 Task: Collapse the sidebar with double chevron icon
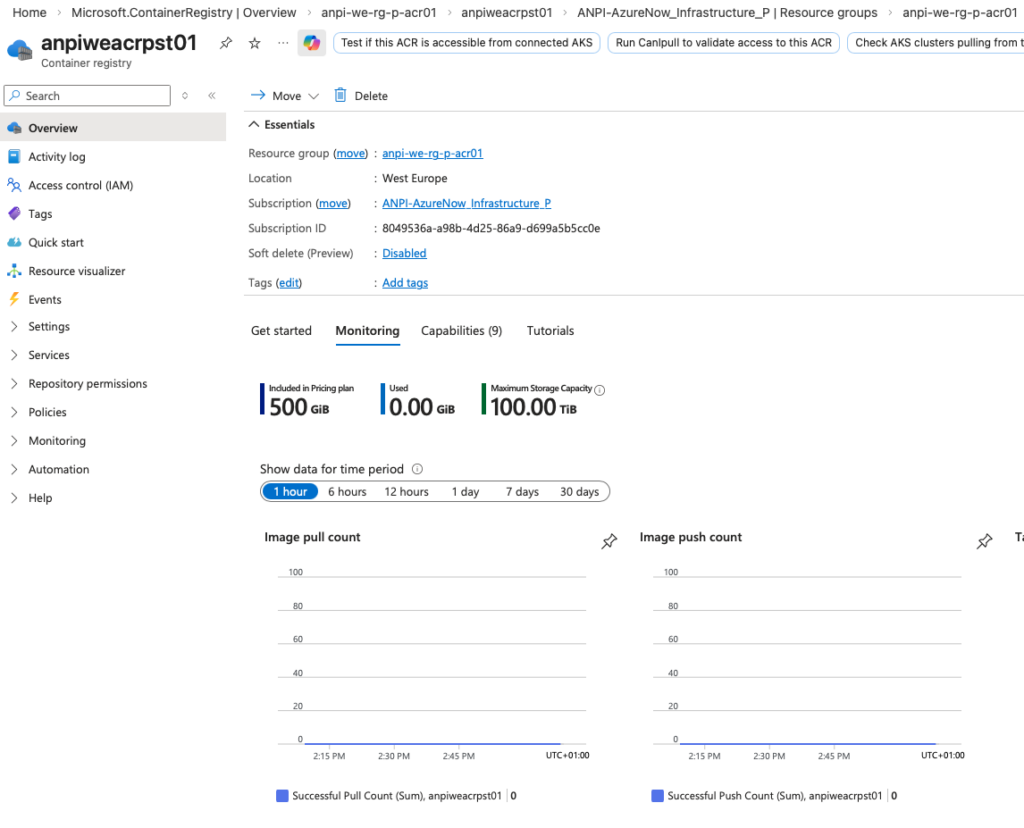click(x=212, y=96)
